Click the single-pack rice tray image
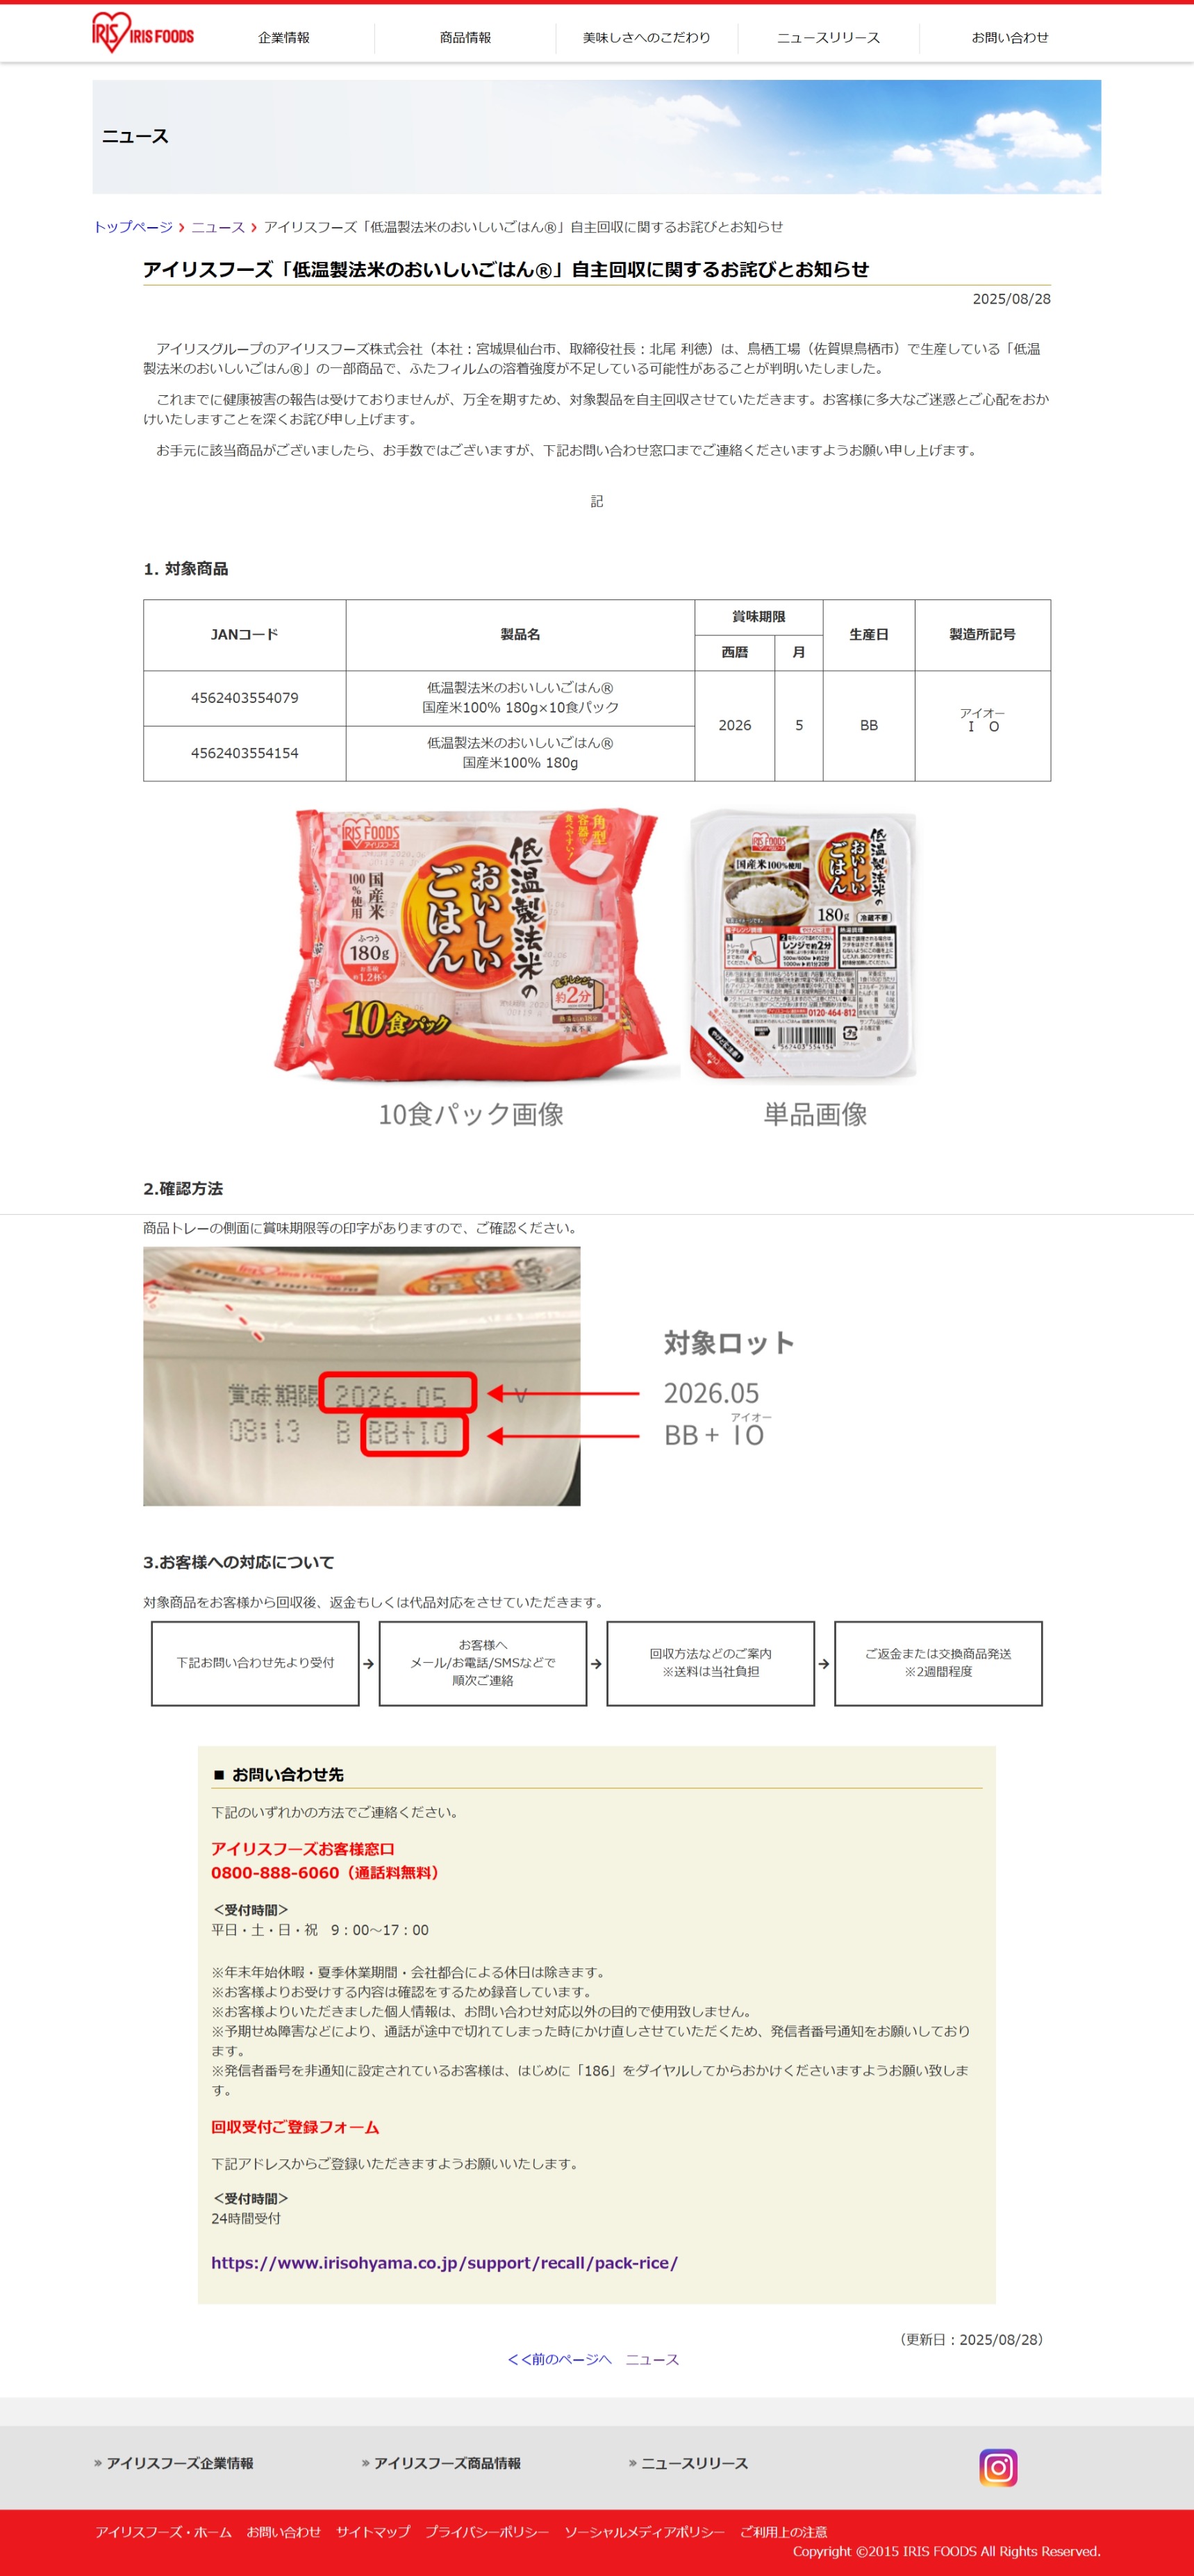The image size is (1194, 2576). point(804,946)
